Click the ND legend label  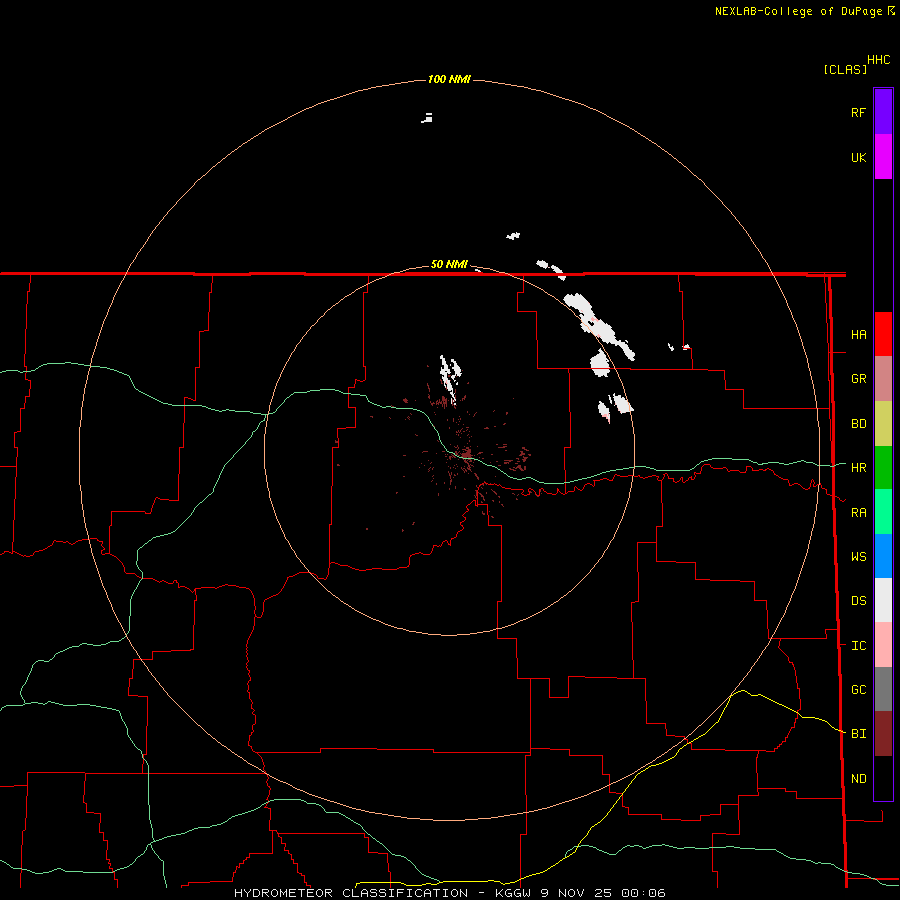pyautogui.click(x=858, y=779)
